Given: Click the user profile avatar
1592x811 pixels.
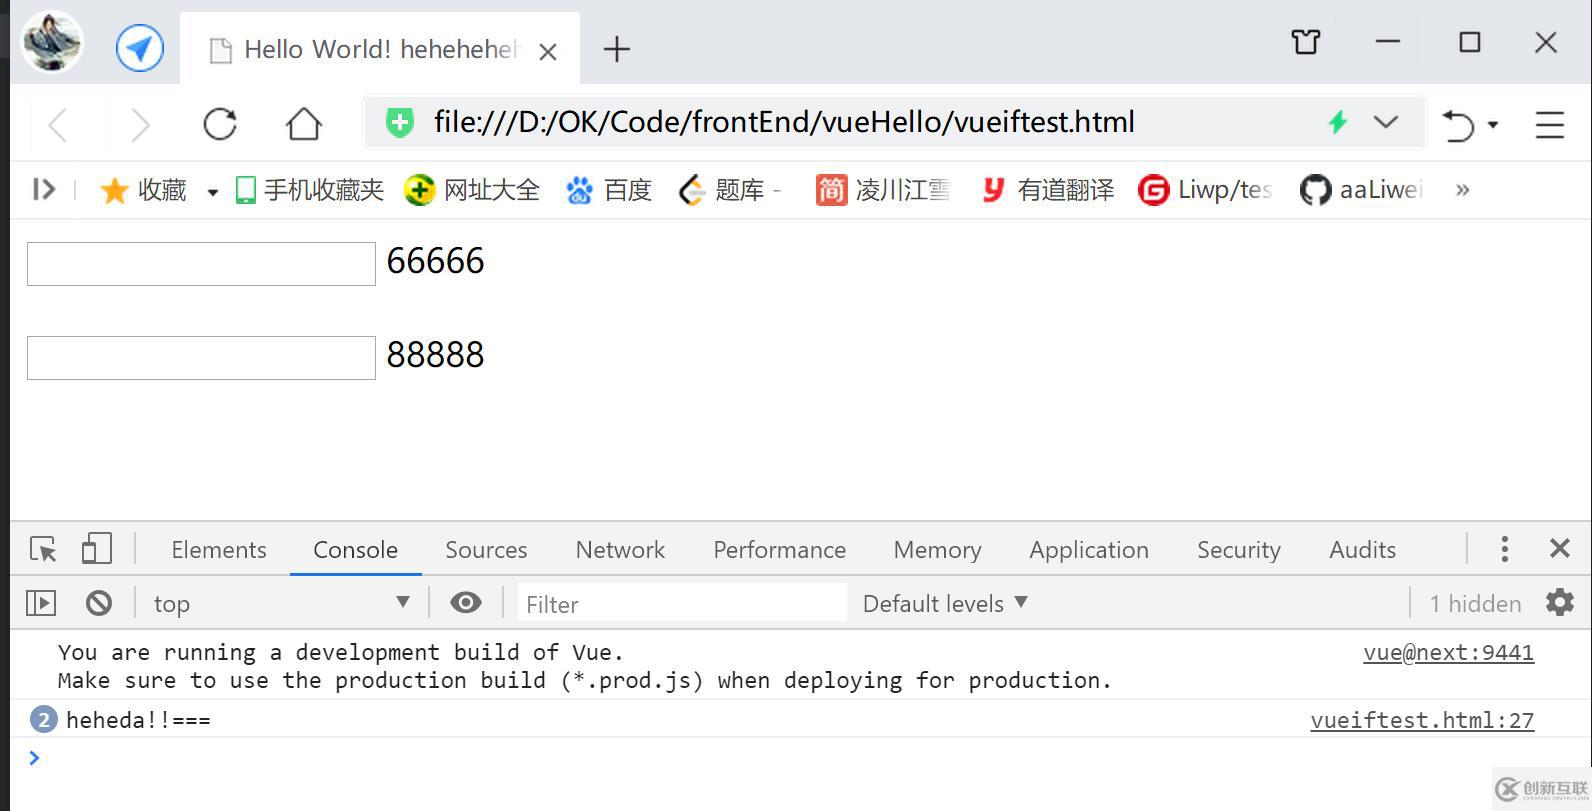Looking at the screenshot, I should (x=51, y=43).
